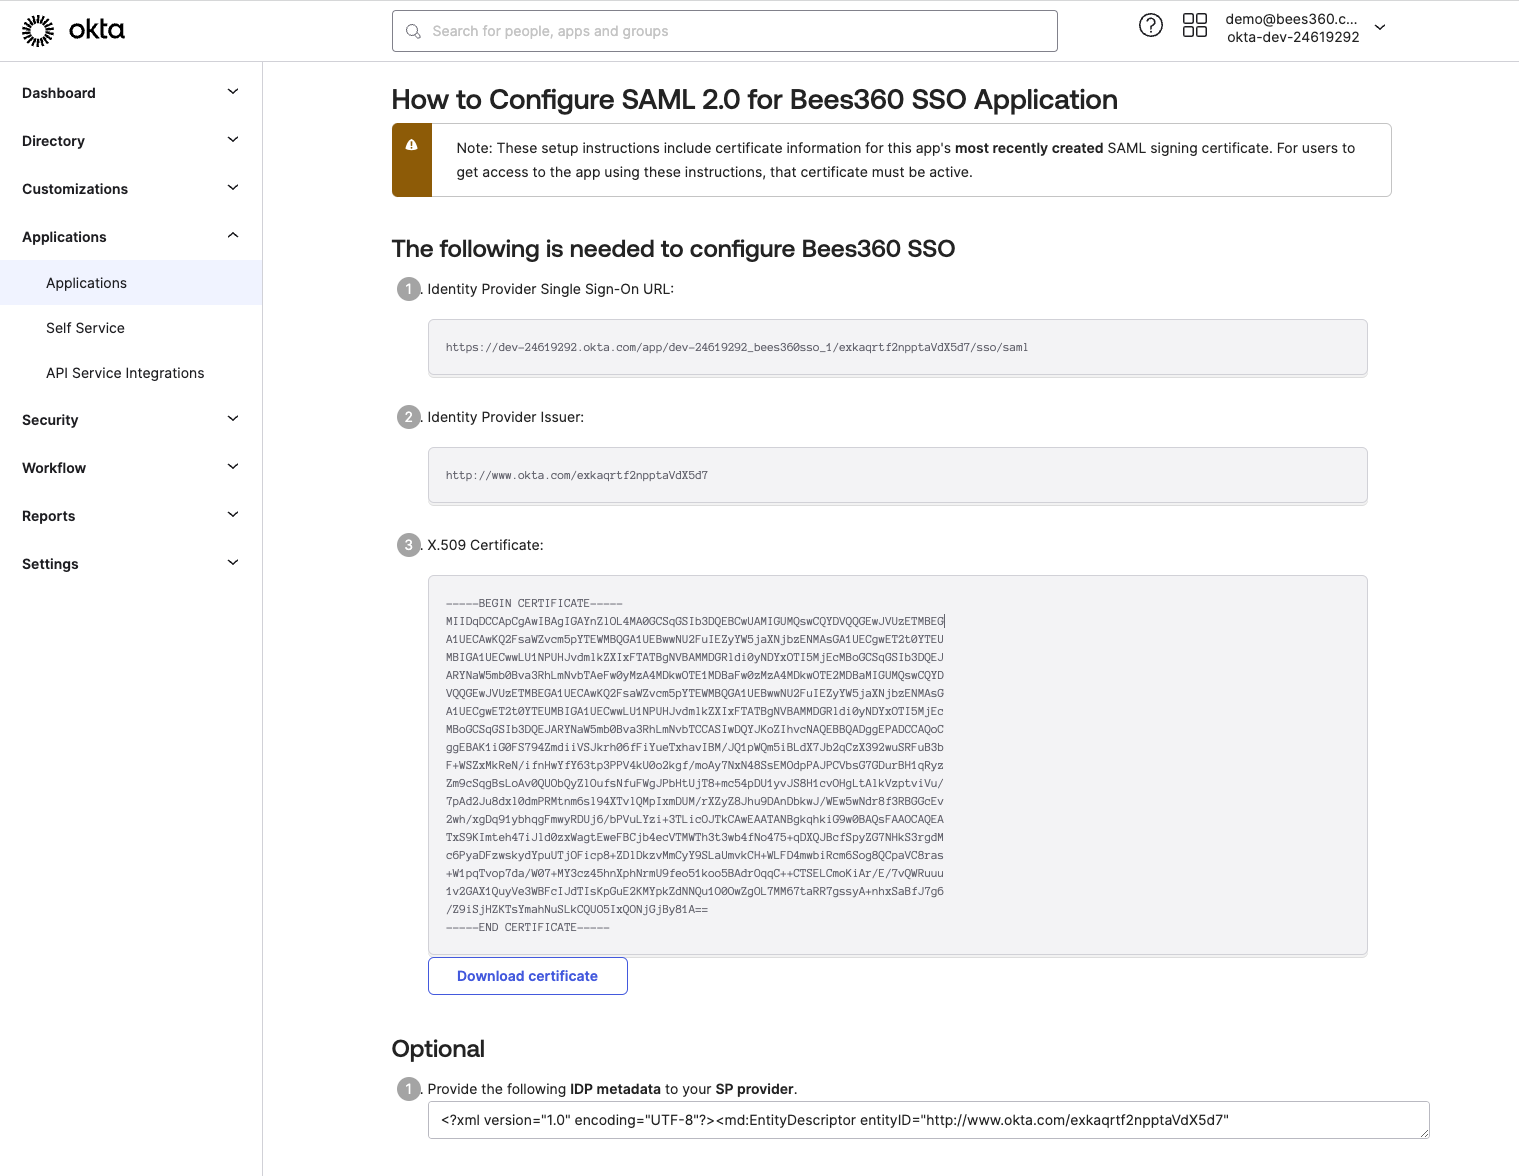Click the Identity Provider Issuer URL box
Screen dimensions: 1519x1176
click(897, 475)
